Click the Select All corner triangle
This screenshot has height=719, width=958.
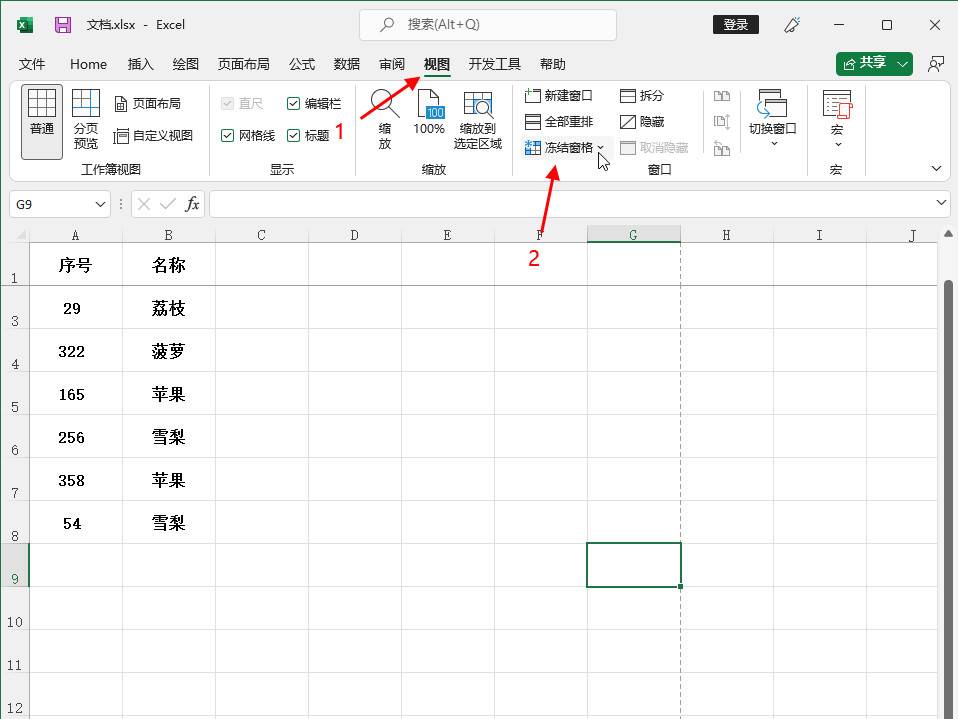click(x=21, y=235)
